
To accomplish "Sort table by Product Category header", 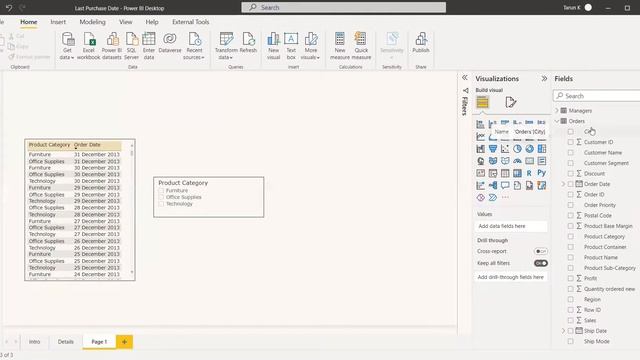I will click(49, 145).
